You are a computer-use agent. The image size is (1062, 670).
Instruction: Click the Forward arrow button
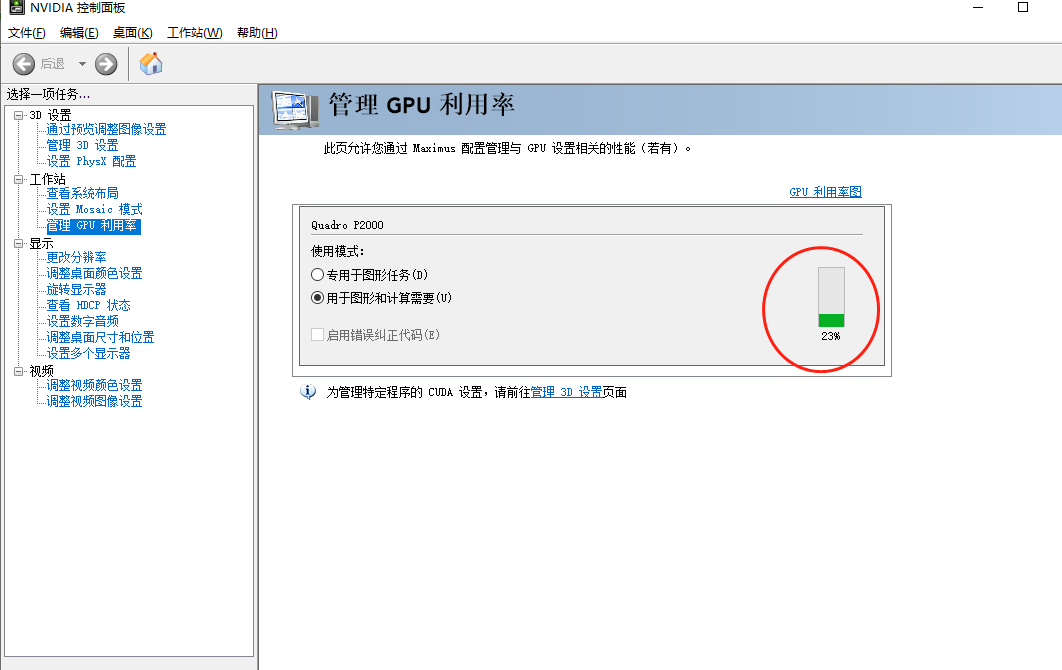click(x=106, y=64)
